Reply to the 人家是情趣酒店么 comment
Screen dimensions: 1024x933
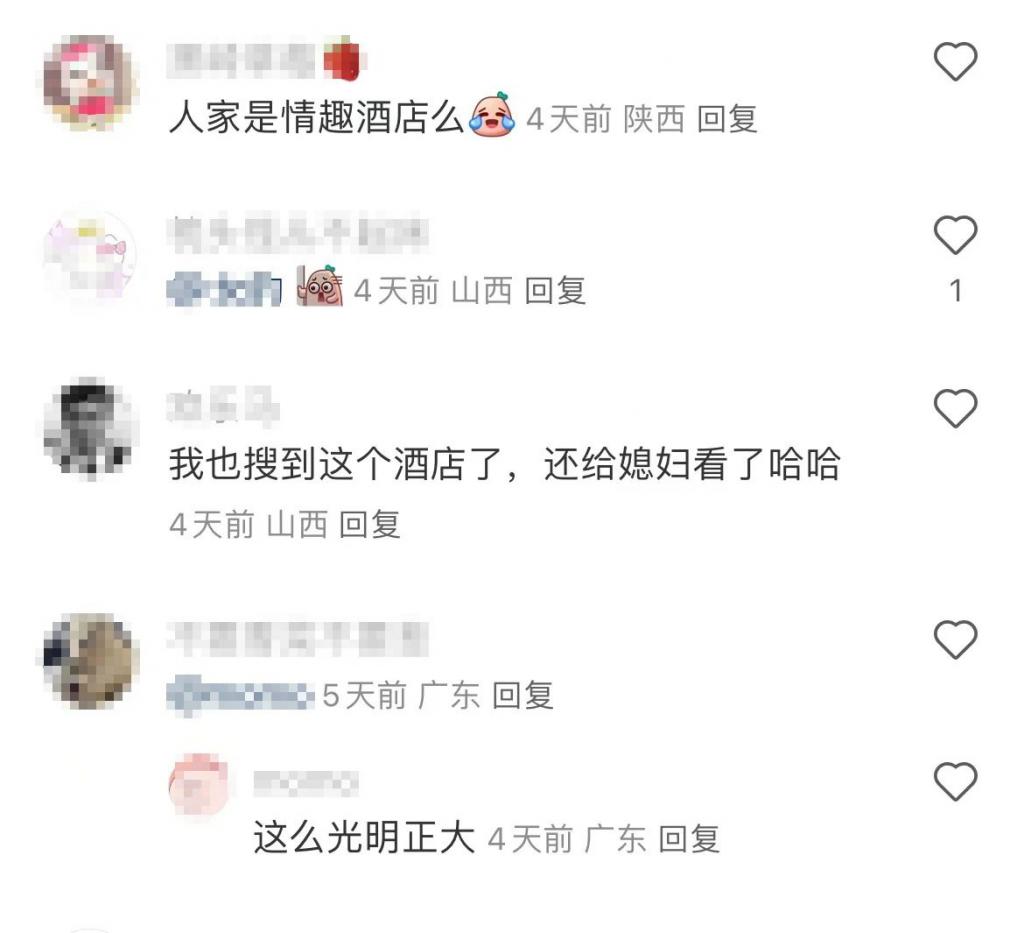(727, 119)
